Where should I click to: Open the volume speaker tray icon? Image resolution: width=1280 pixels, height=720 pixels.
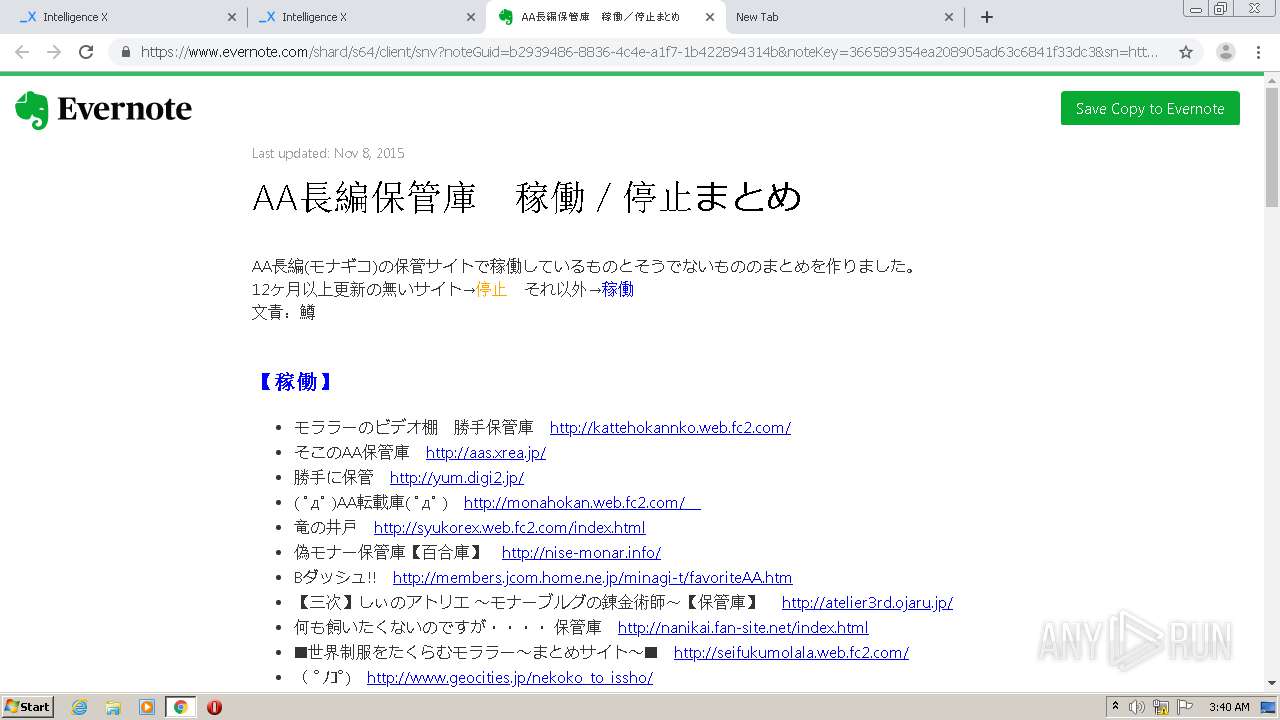click(x=1138, y=707)
